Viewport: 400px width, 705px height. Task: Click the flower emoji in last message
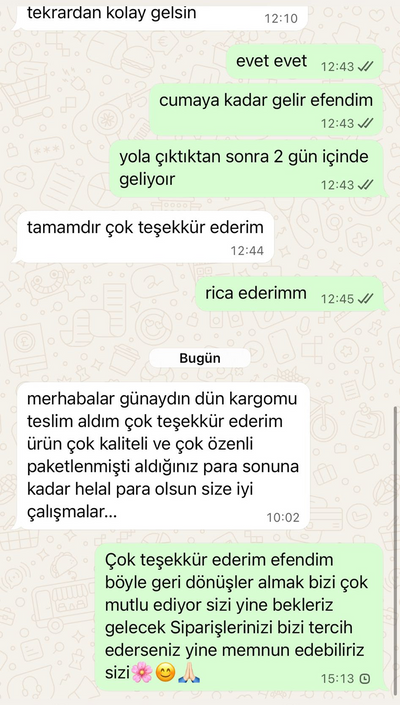pos(142,674)
